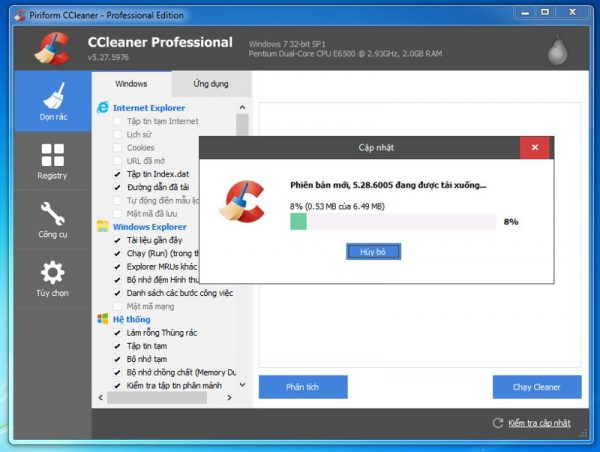Click the Windows 7 32-bit SP1 text
This screenshot has height=452, width=600.
point(287,44)
